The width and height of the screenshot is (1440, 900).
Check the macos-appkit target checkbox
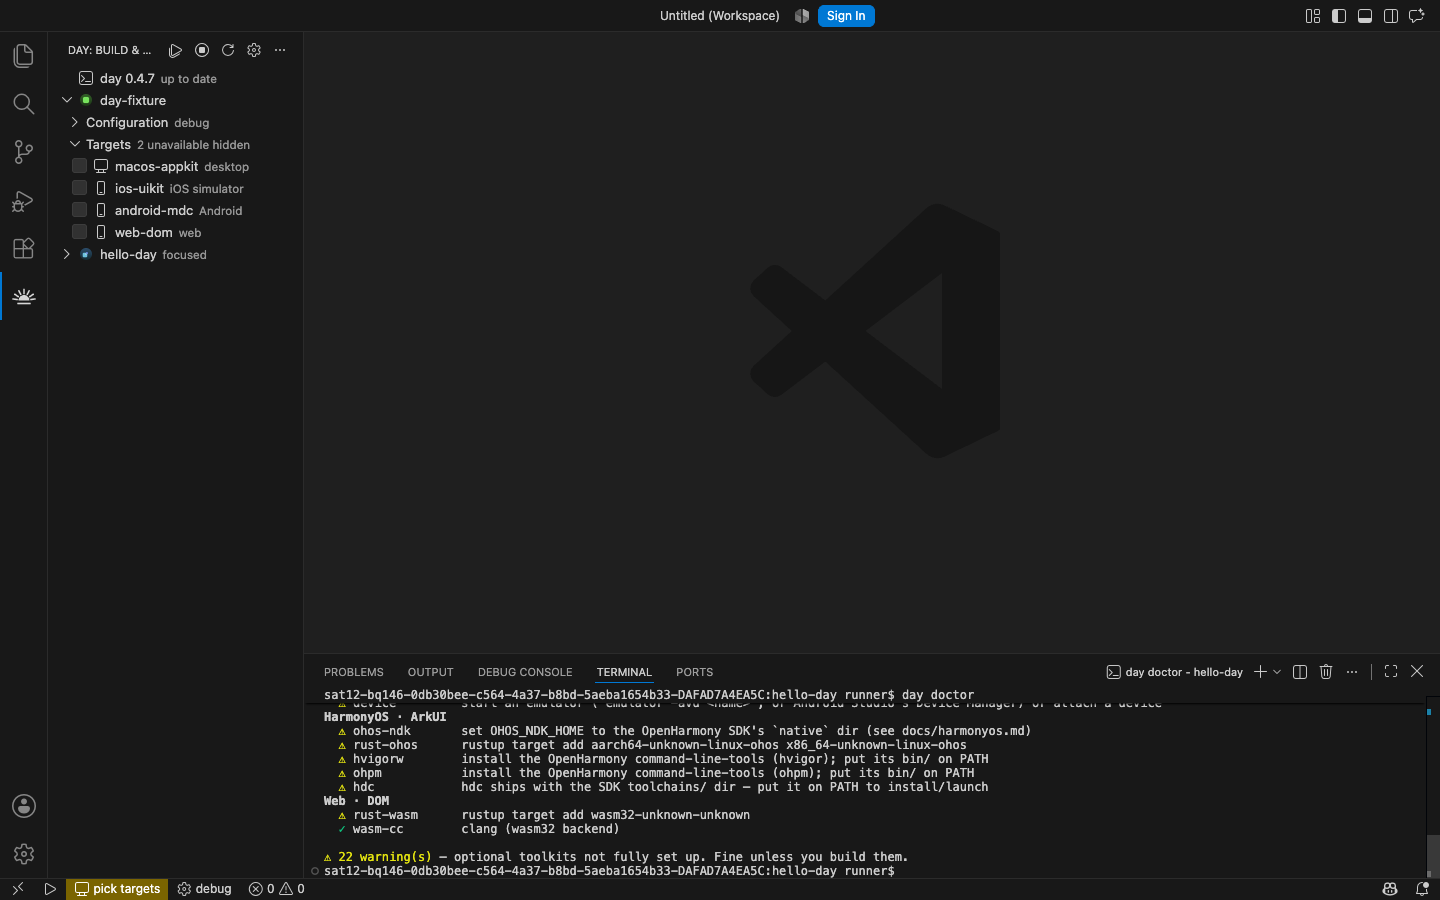tap(80, 166)
